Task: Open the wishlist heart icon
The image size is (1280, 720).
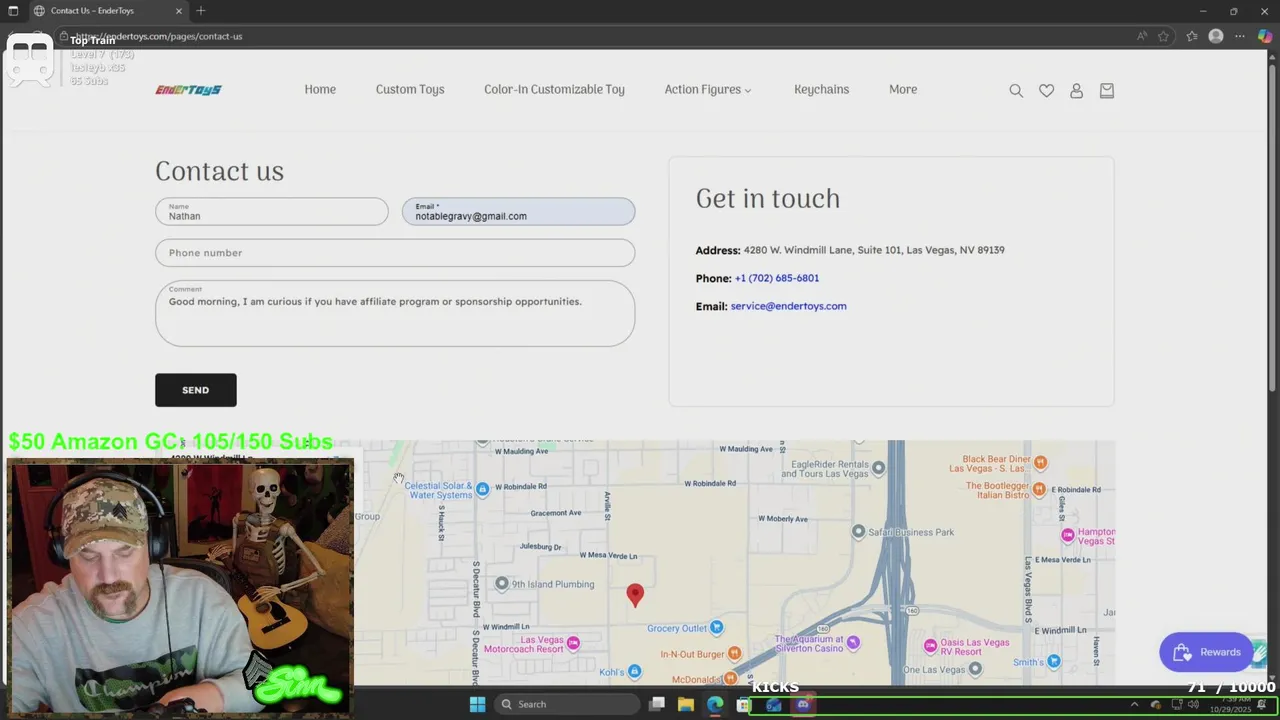Action: point(1046,90)
